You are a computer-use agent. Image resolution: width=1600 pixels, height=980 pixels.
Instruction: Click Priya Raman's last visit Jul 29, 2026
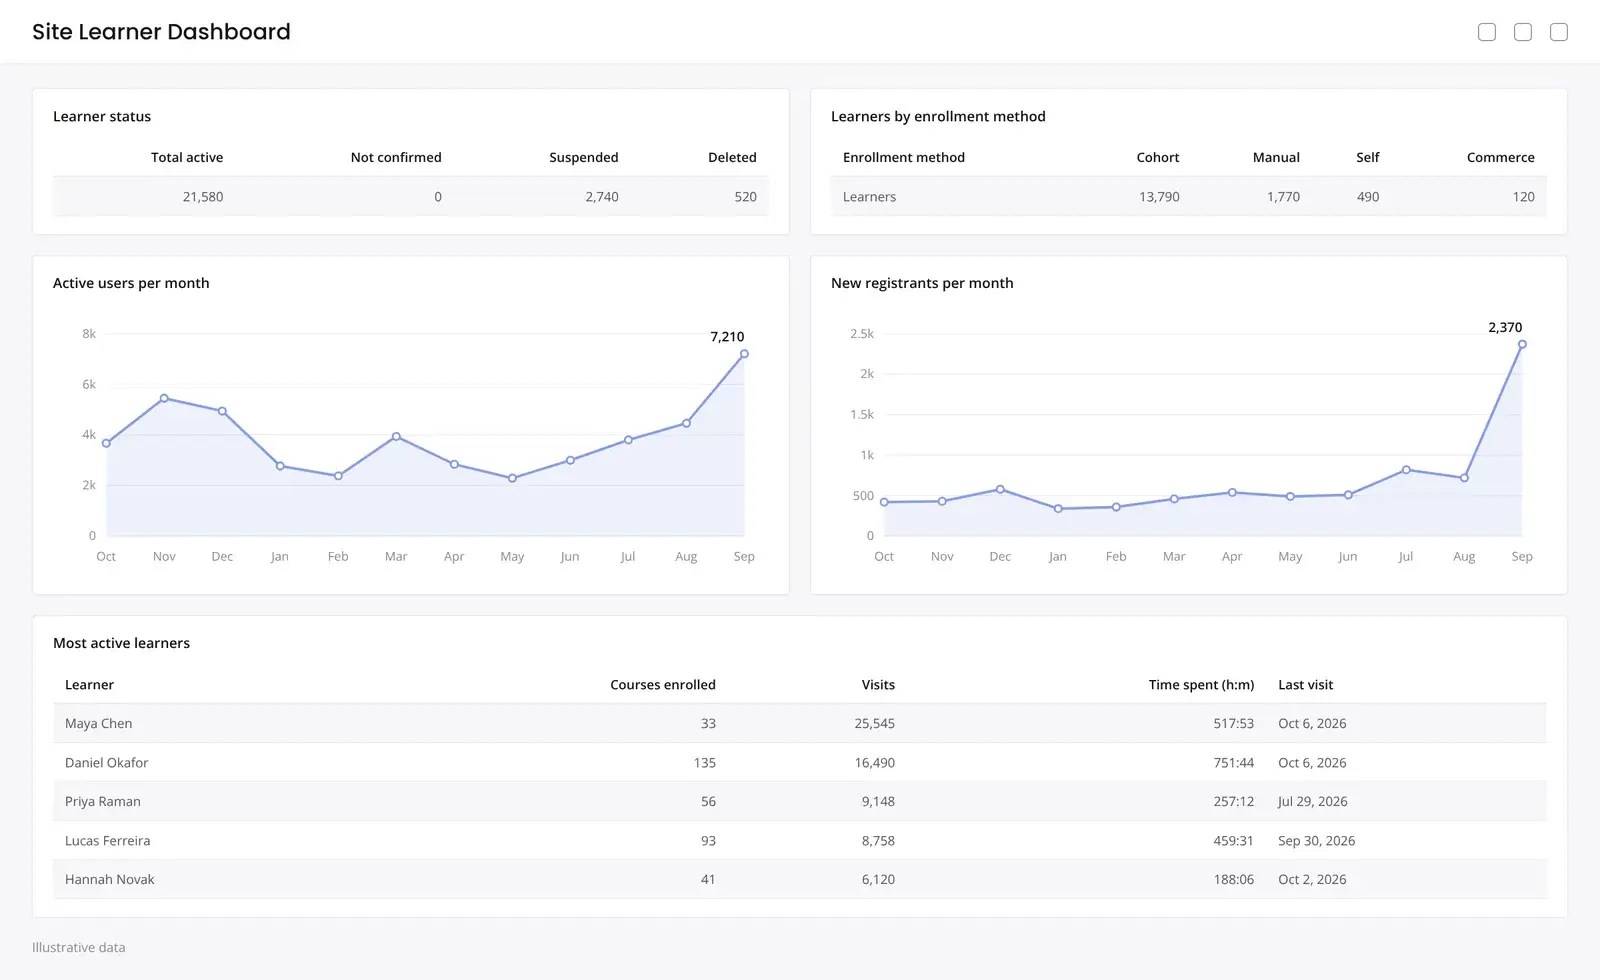coord(1312,801)
